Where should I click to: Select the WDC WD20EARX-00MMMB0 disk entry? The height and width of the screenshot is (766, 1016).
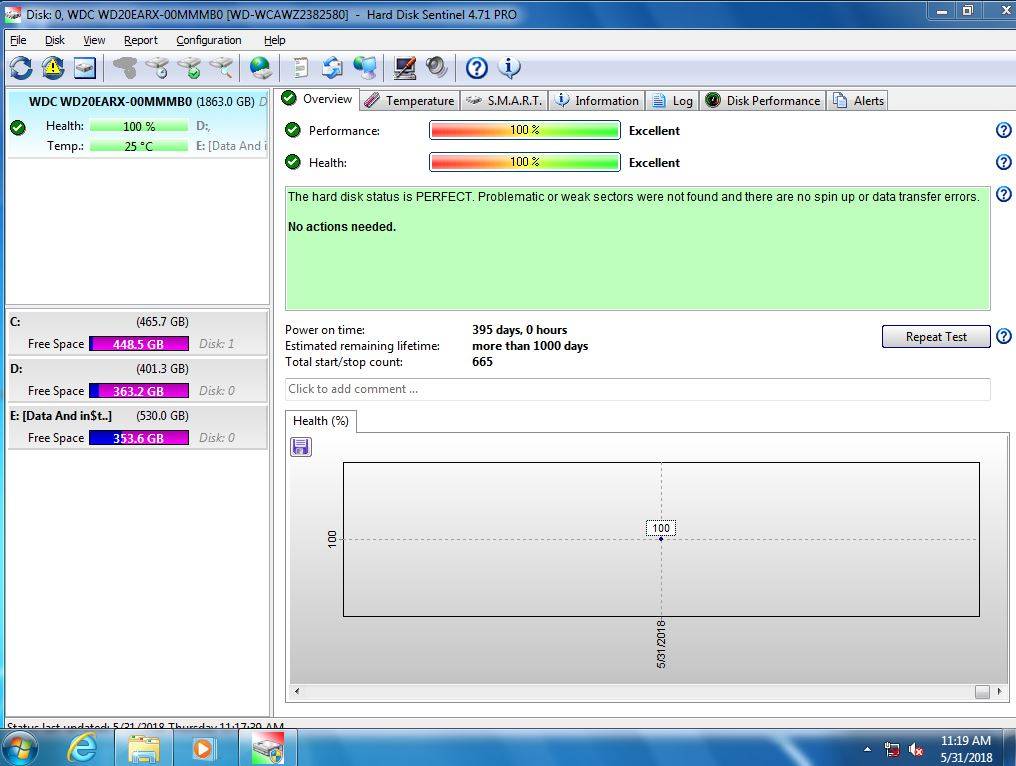point(137,123)
